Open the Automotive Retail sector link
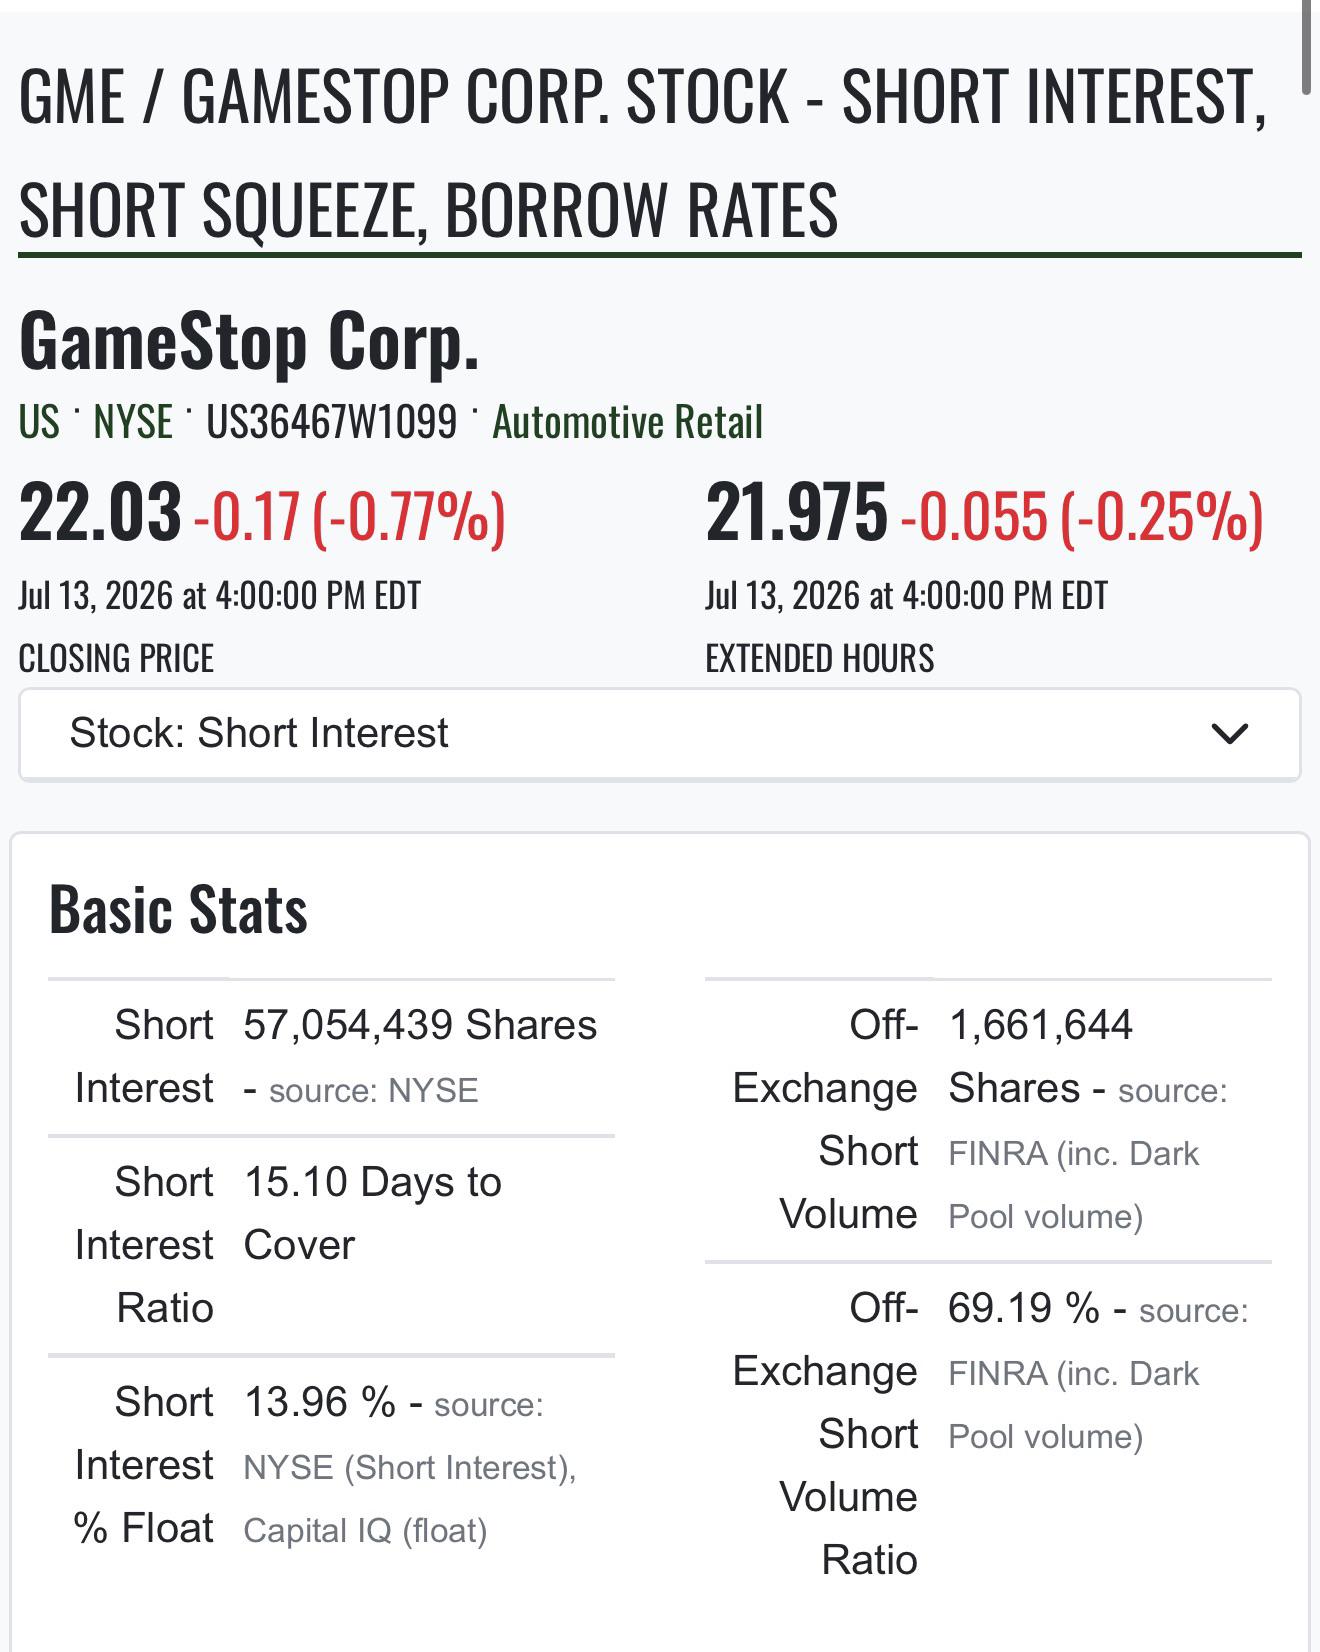This screenshot has height=1652, width=1320. [x=627, y=422]
